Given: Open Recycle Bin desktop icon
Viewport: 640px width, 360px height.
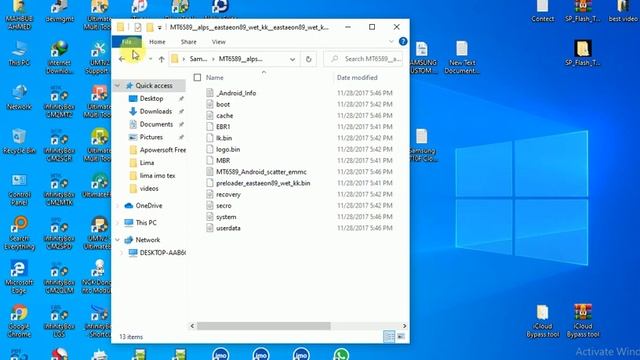Looking at the screenshot, I should pos(19,142).
